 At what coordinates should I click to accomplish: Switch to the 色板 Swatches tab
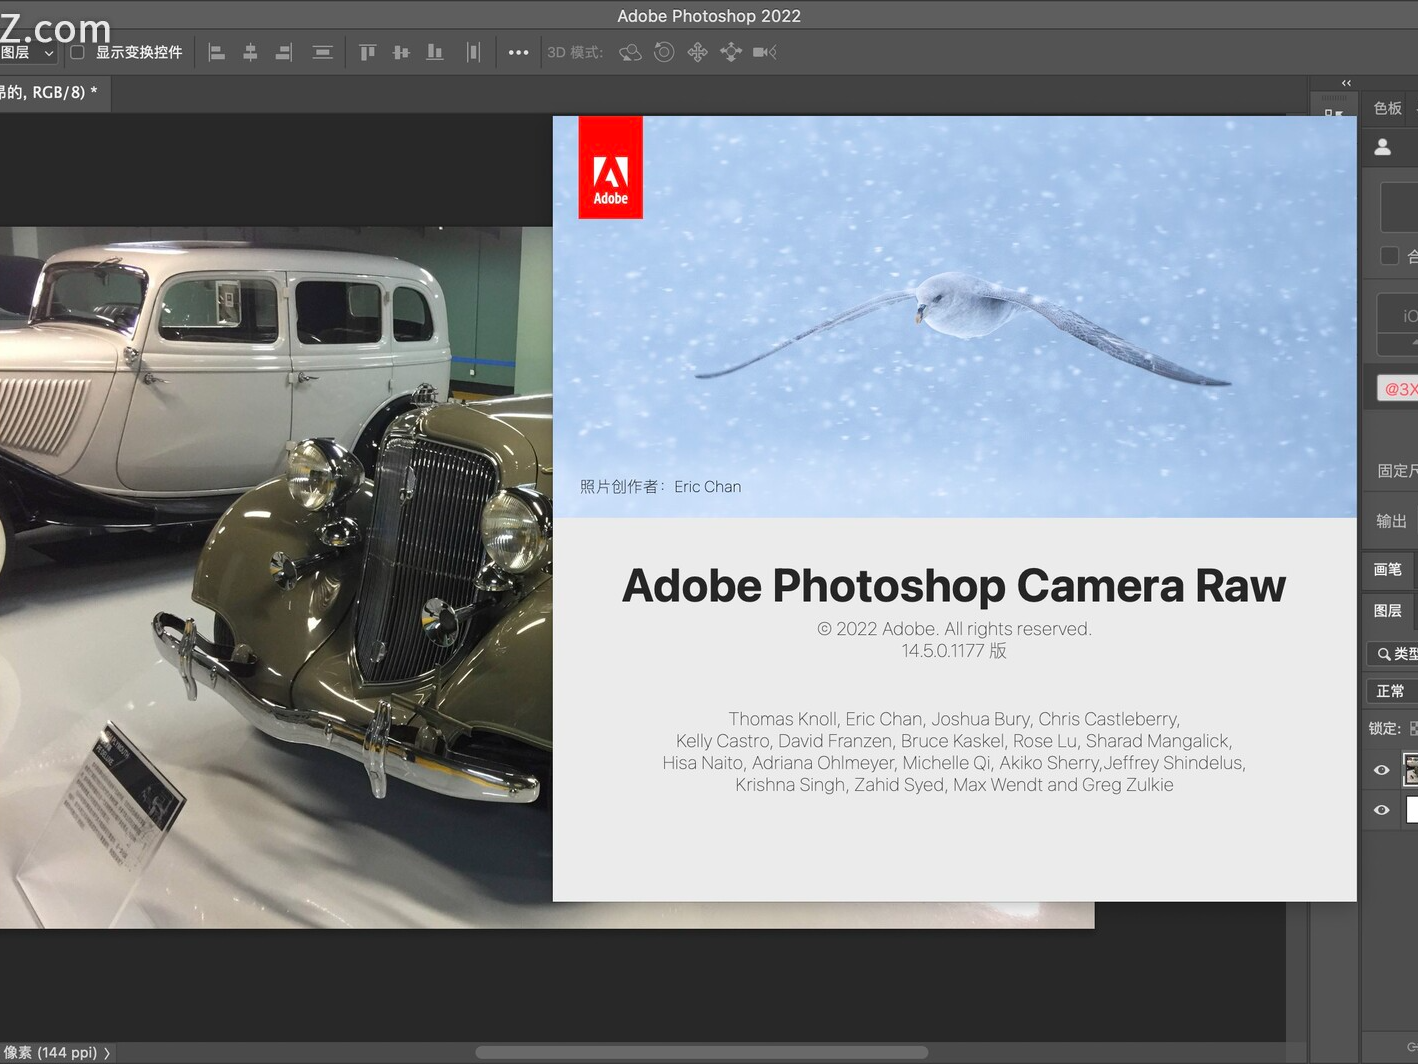1386,108
